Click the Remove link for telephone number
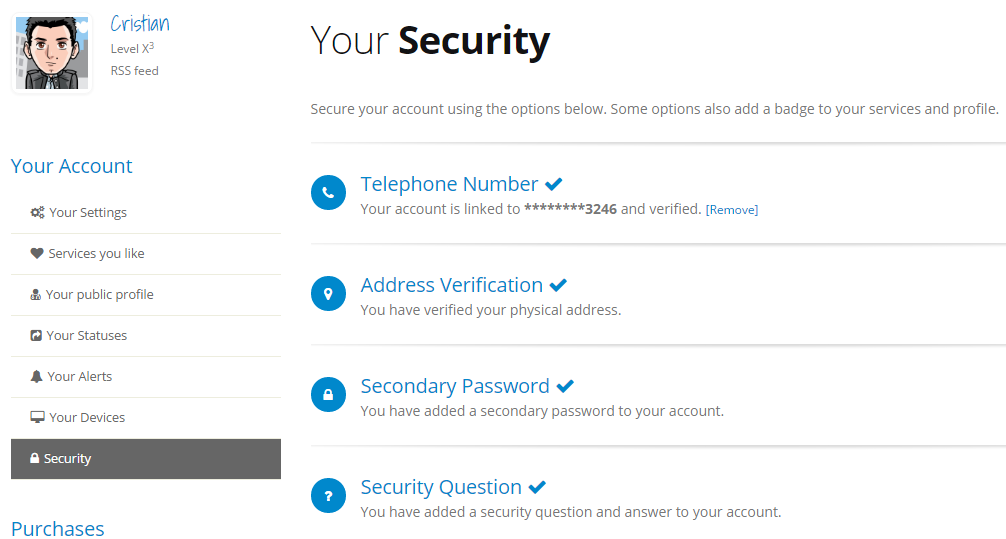The width and height of the screenshot is (1006, 539). coord(732,210)
